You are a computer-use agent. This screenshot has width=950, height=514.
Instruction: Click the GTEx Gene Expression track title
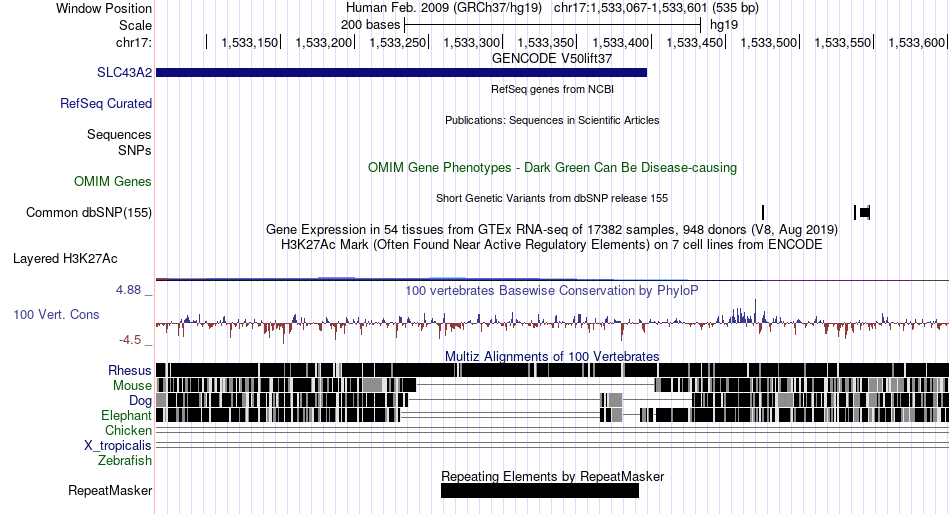552,229
